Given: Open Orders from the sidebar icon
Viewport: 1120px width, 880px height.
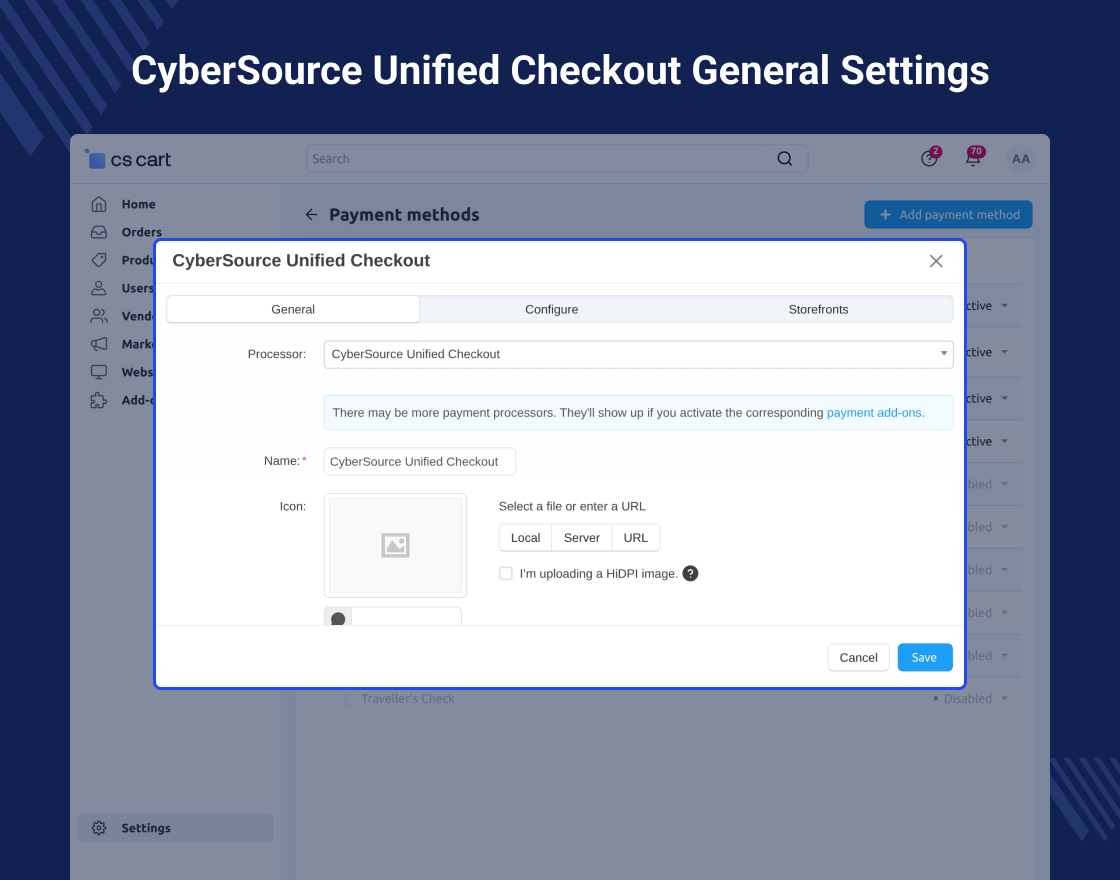Looking at the screenshot, I should (x=99, y=232).
